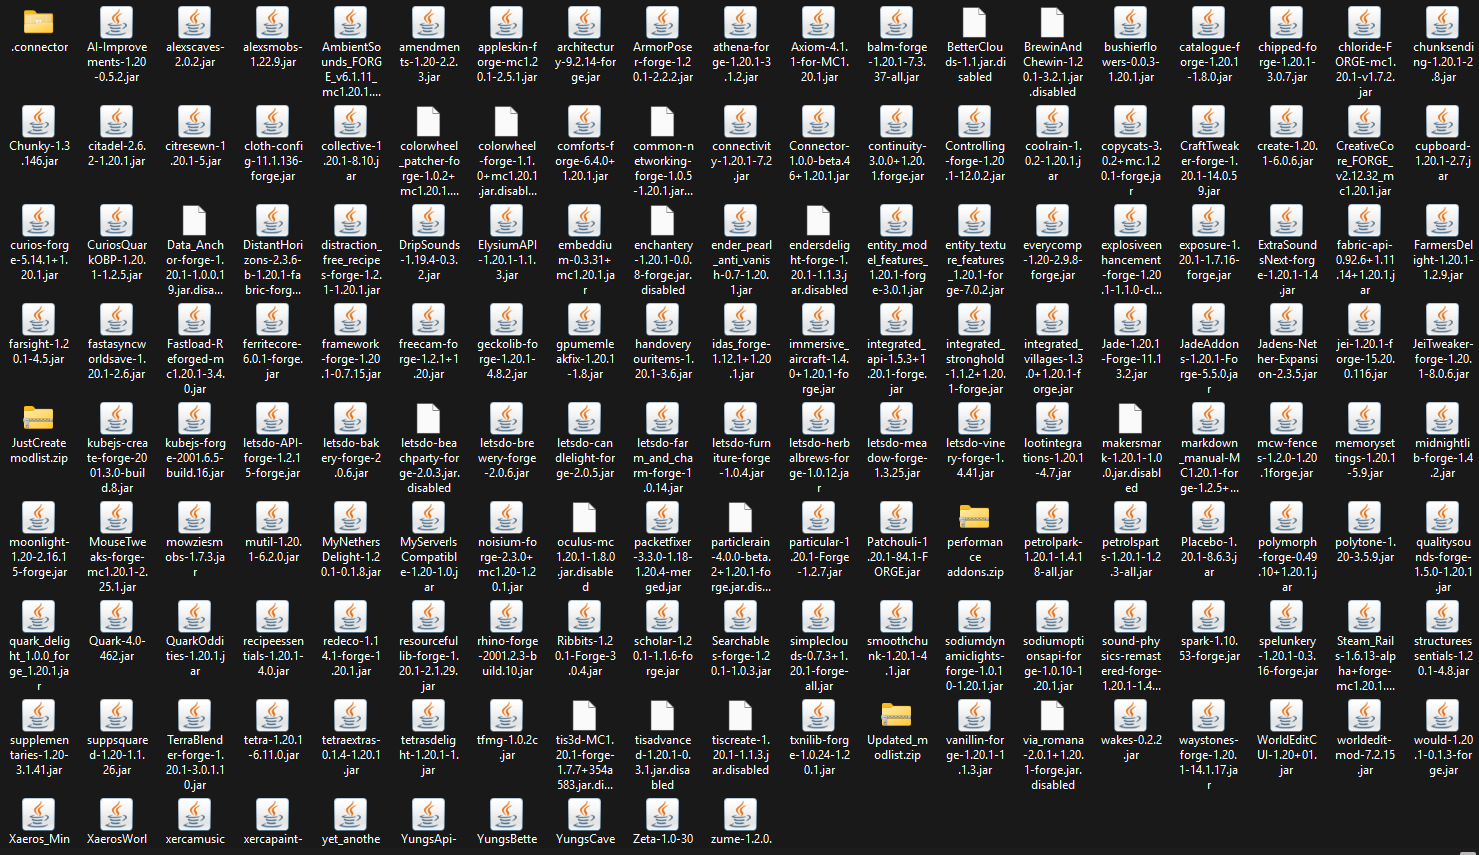This screenshot has width=1479, height=855.
Task: Select the bushierflowers jar icon
Action: (1130, 22)
